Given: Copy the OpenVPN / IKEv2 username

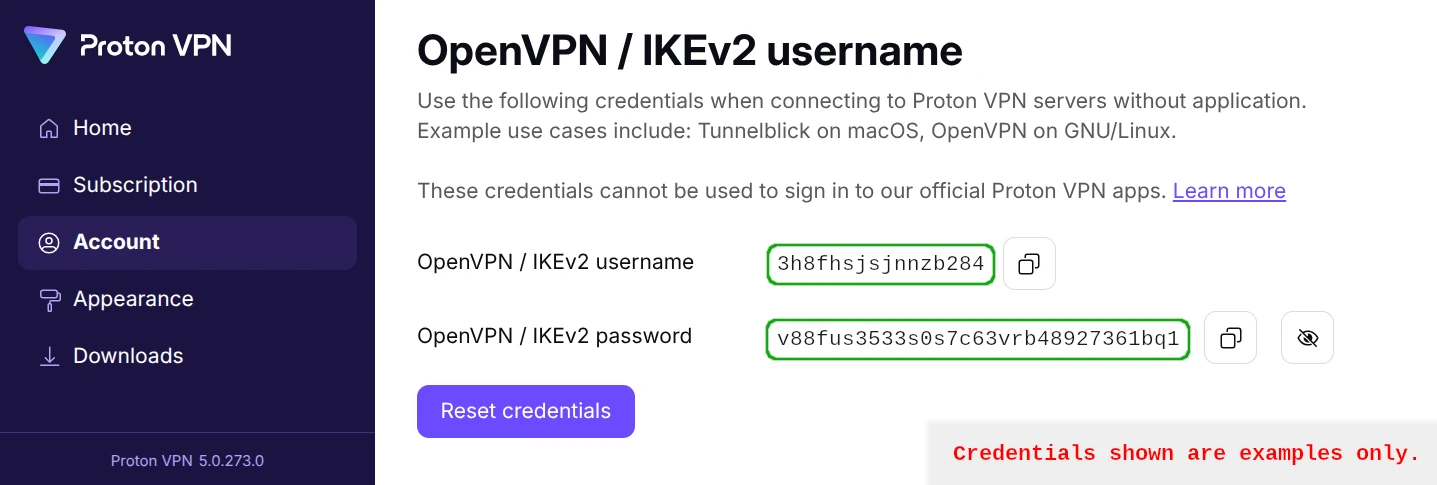Looking at the screenshot, I should click(1029, 264).
